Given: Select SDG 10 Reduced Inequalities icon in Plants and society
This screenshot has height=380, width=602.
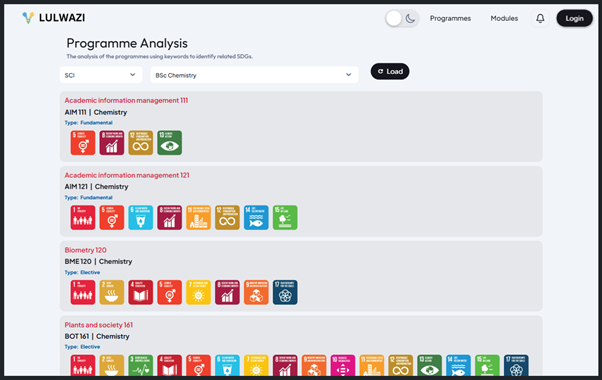Looking at the screenshot, I should 343,365.
